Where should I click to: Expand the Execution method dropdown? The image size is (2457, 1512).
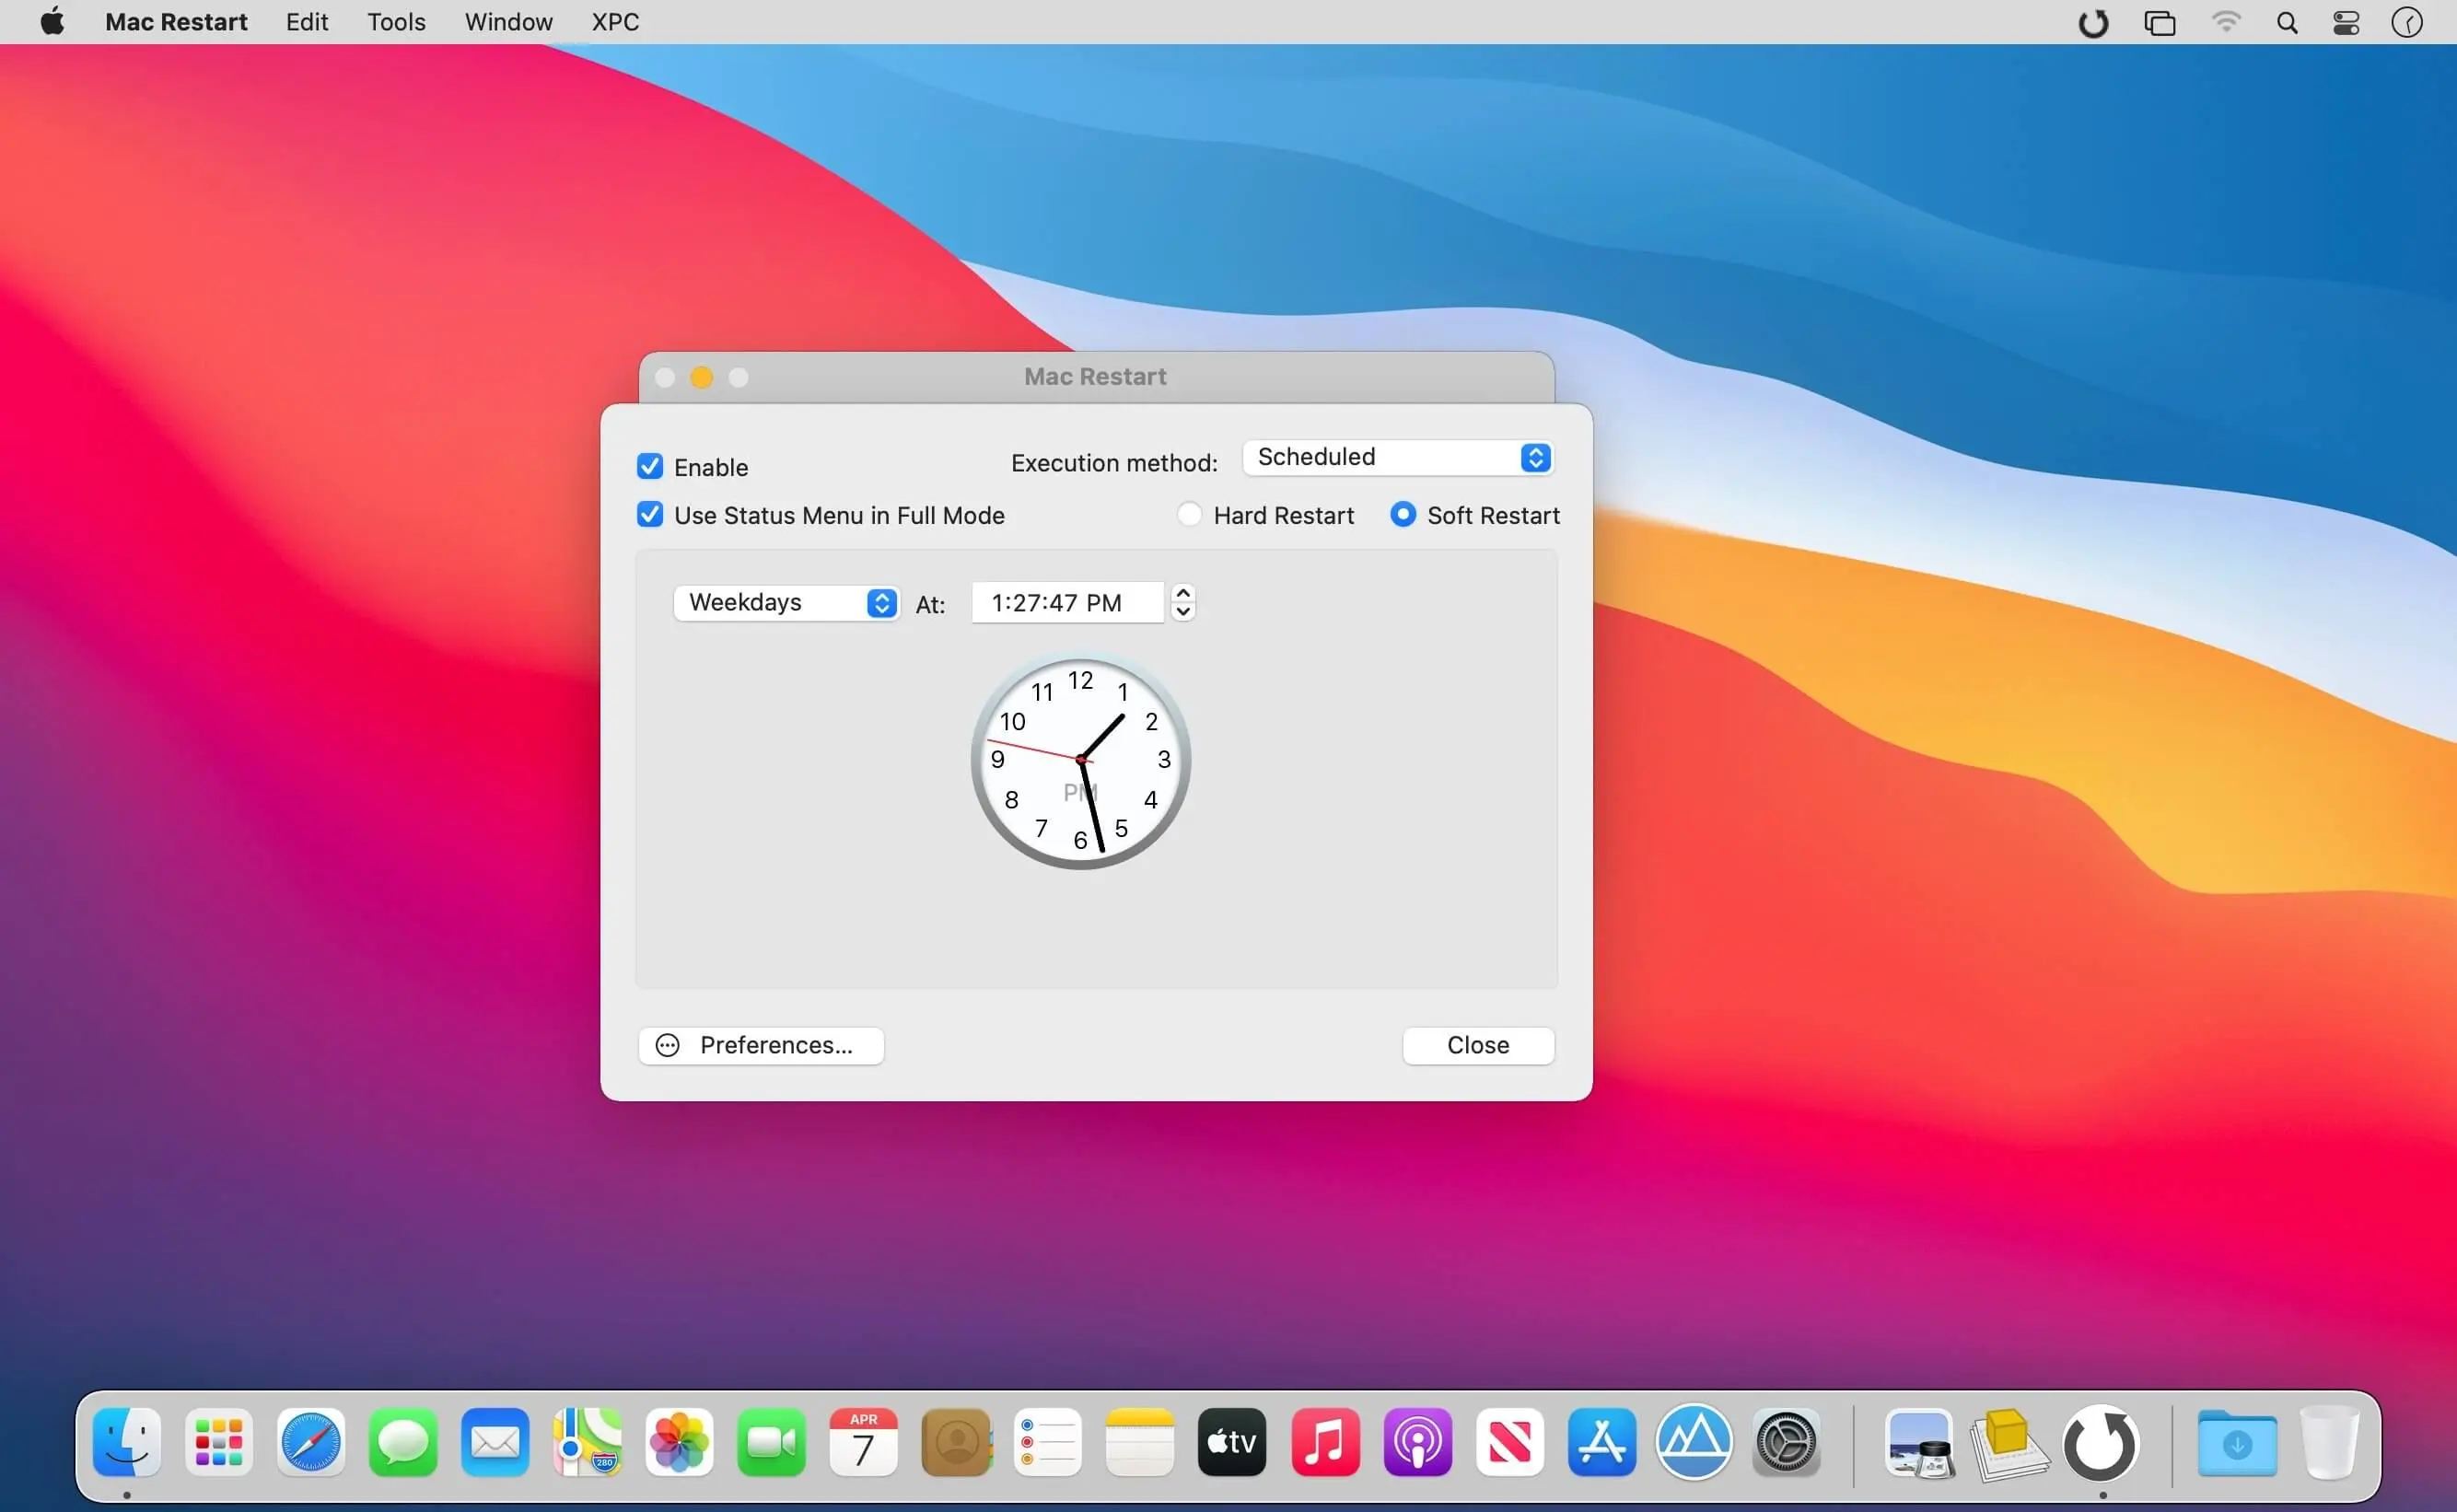coord(1397,458)
